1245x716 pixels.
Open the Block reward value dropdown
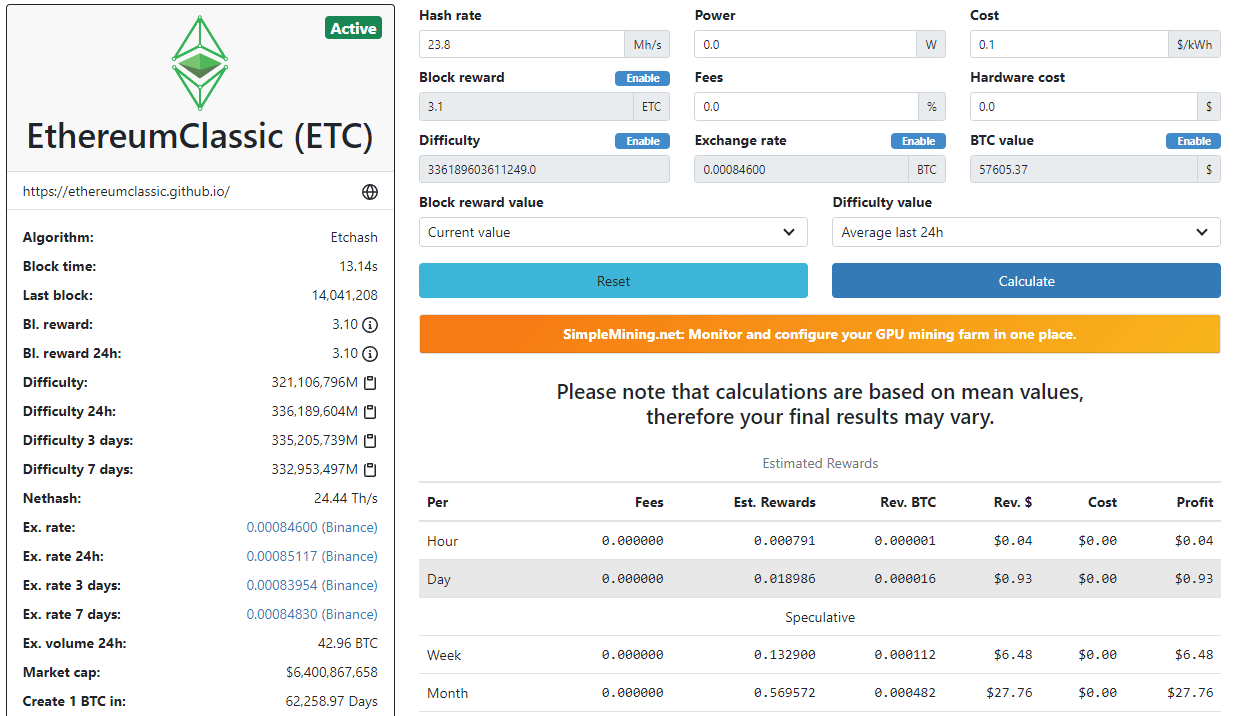(x=613, y=232)
